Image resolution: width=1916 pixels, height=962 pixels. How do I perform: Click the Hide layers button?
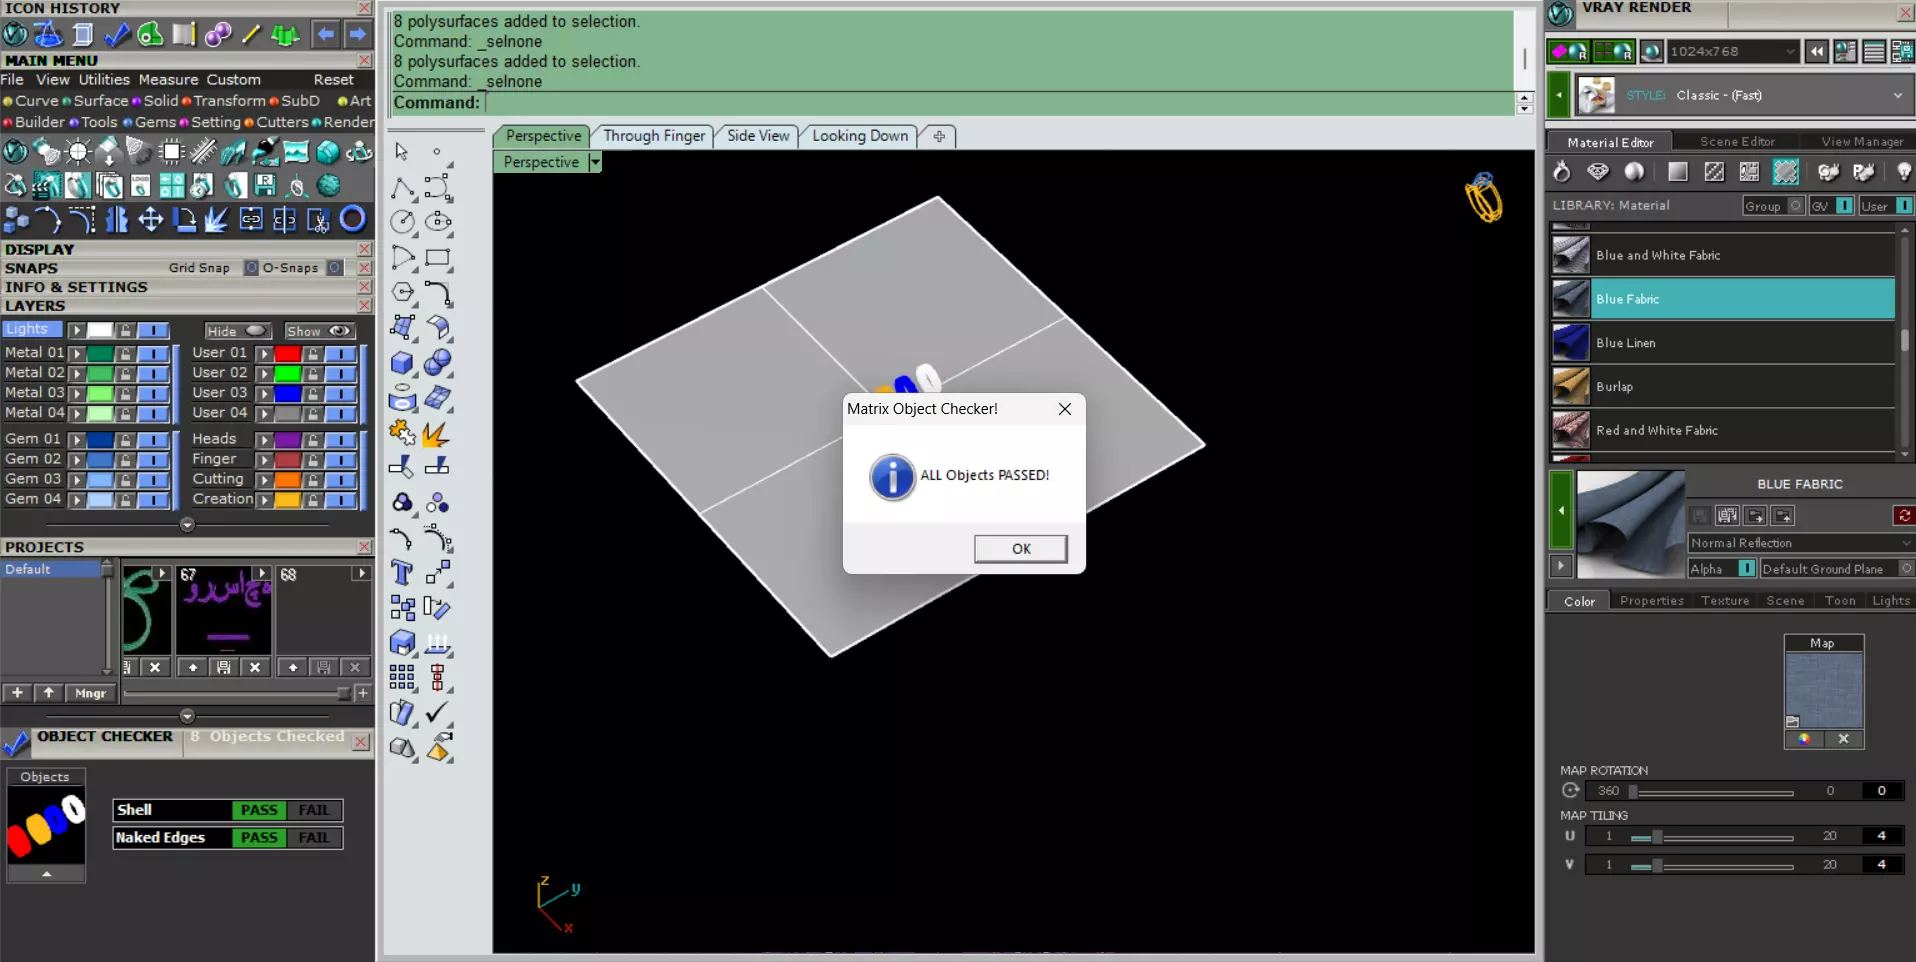pyautogui.click(x=237, y=331)
